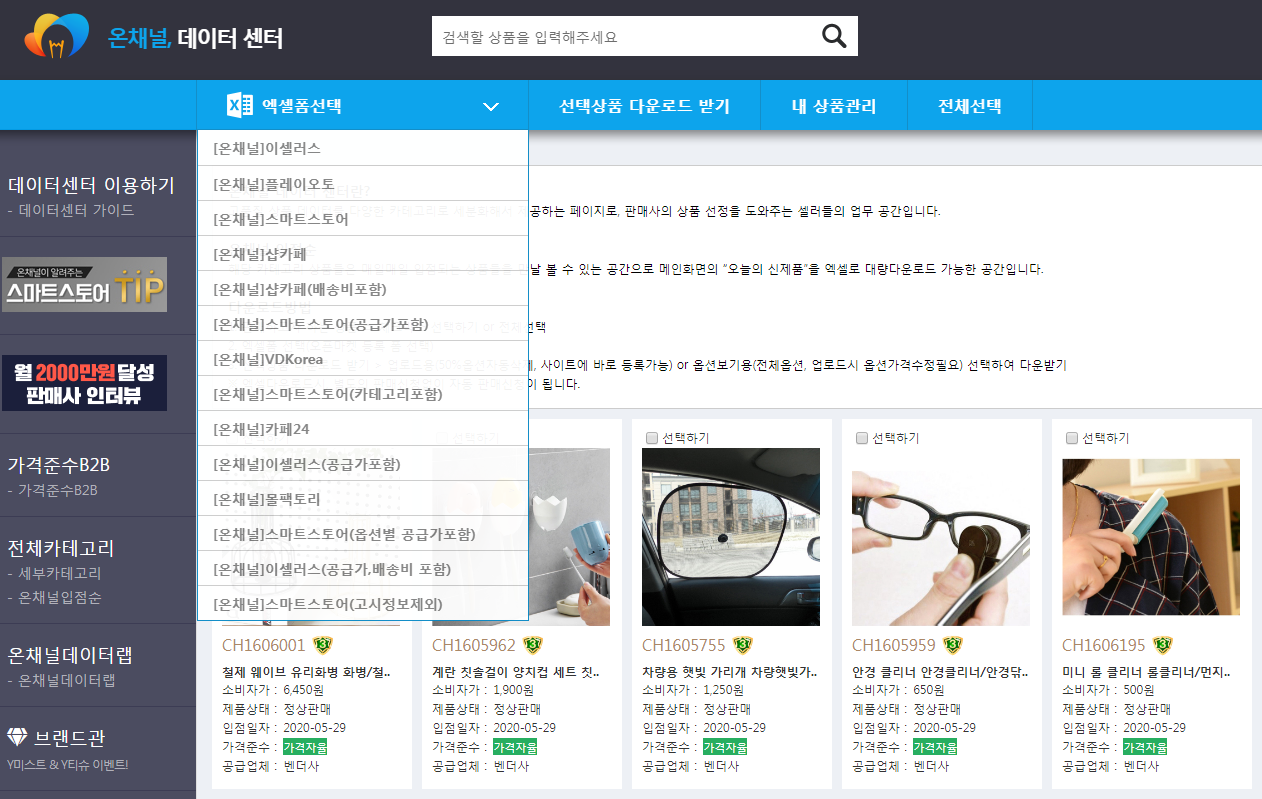Select [온채널]스마트스토어(고시정보제외) option
The height and width of the screenshot is (799, 1262).
363,604
